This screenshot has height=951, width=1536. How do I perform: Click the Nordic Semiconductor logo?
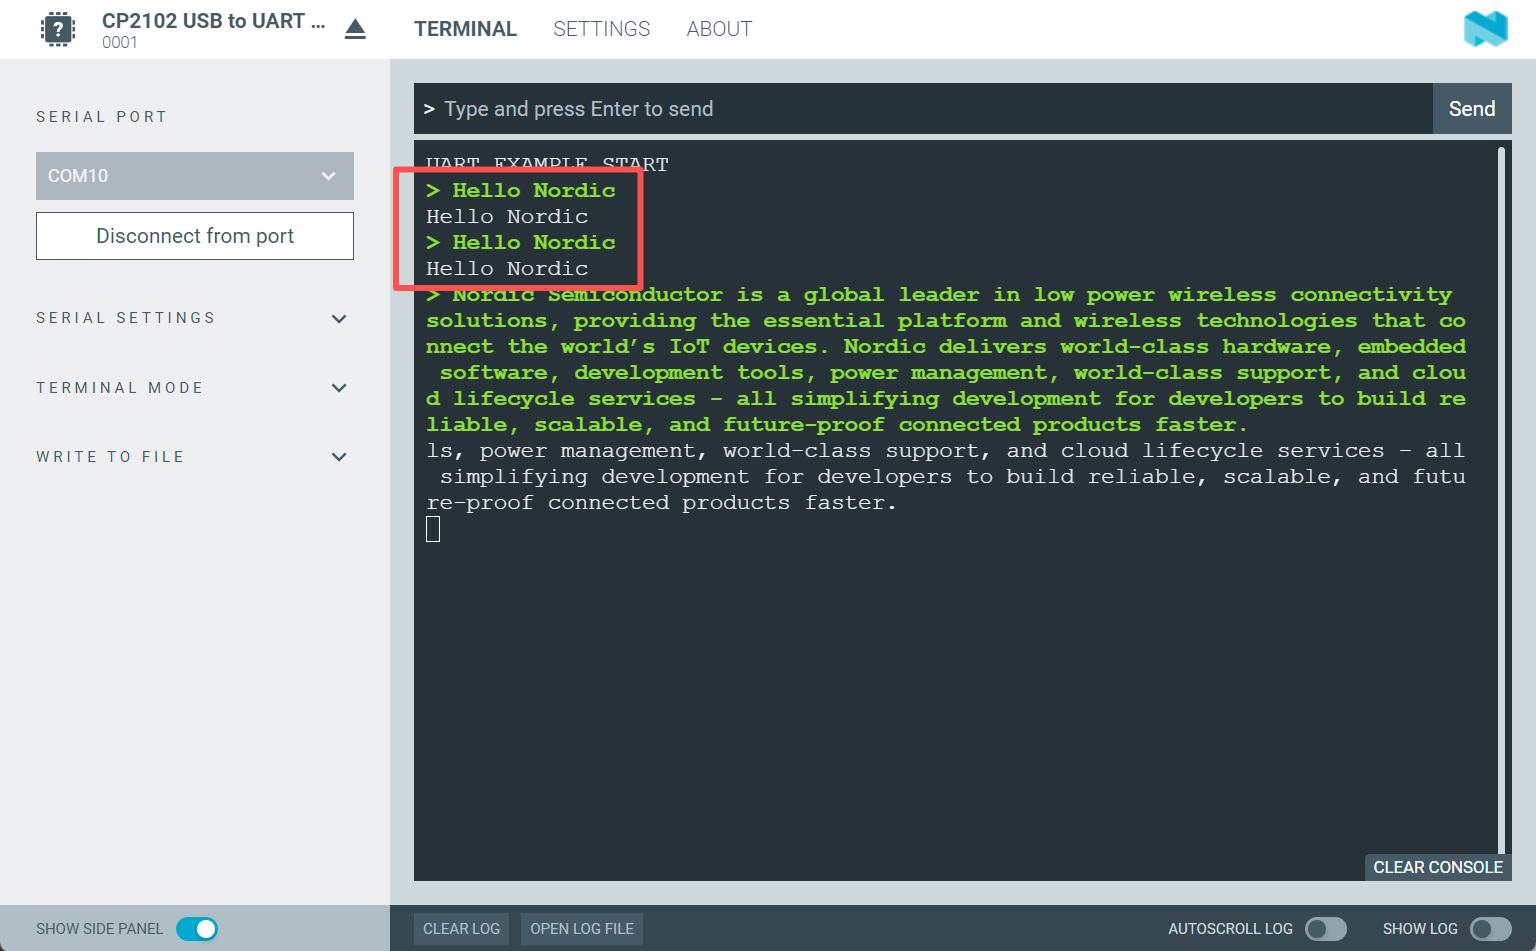click(x=1485, y=29)
